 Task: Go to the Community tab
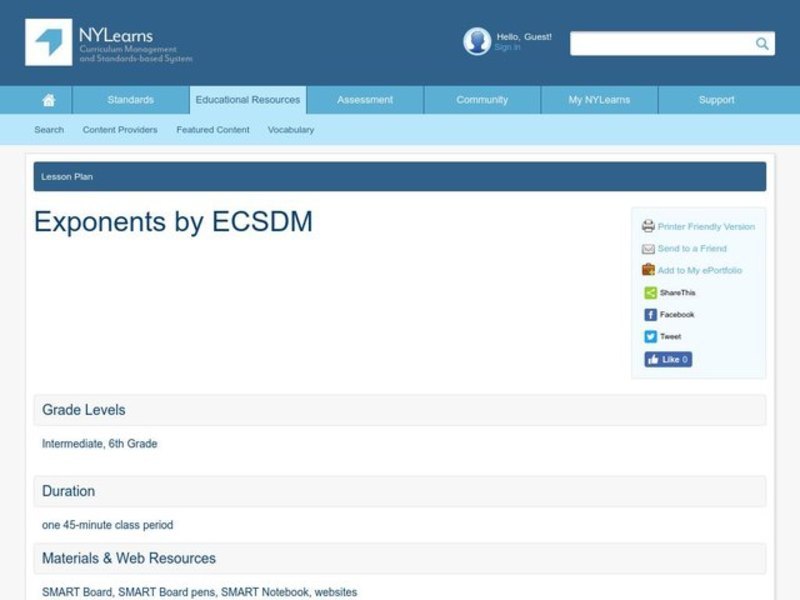pyautogui.click(x=482, y=100)
